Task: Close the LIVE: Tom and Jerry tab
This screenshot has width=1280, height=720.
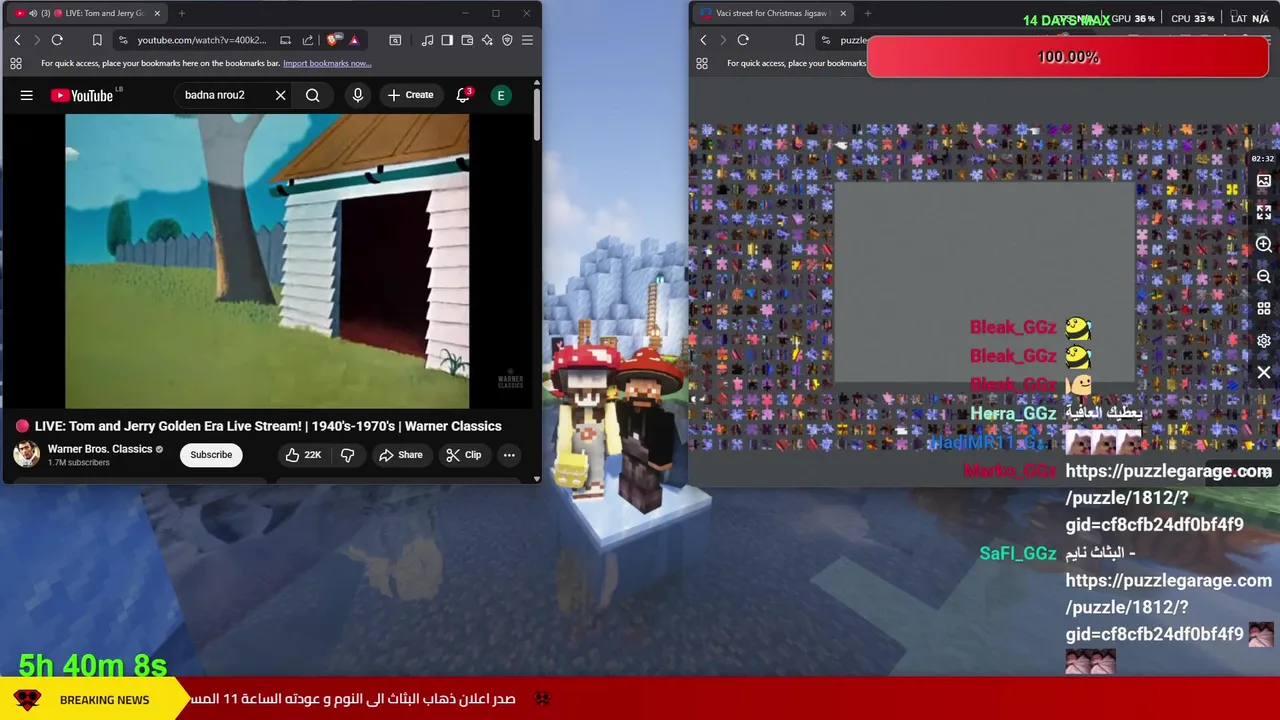Action: (x=157, y=13)
